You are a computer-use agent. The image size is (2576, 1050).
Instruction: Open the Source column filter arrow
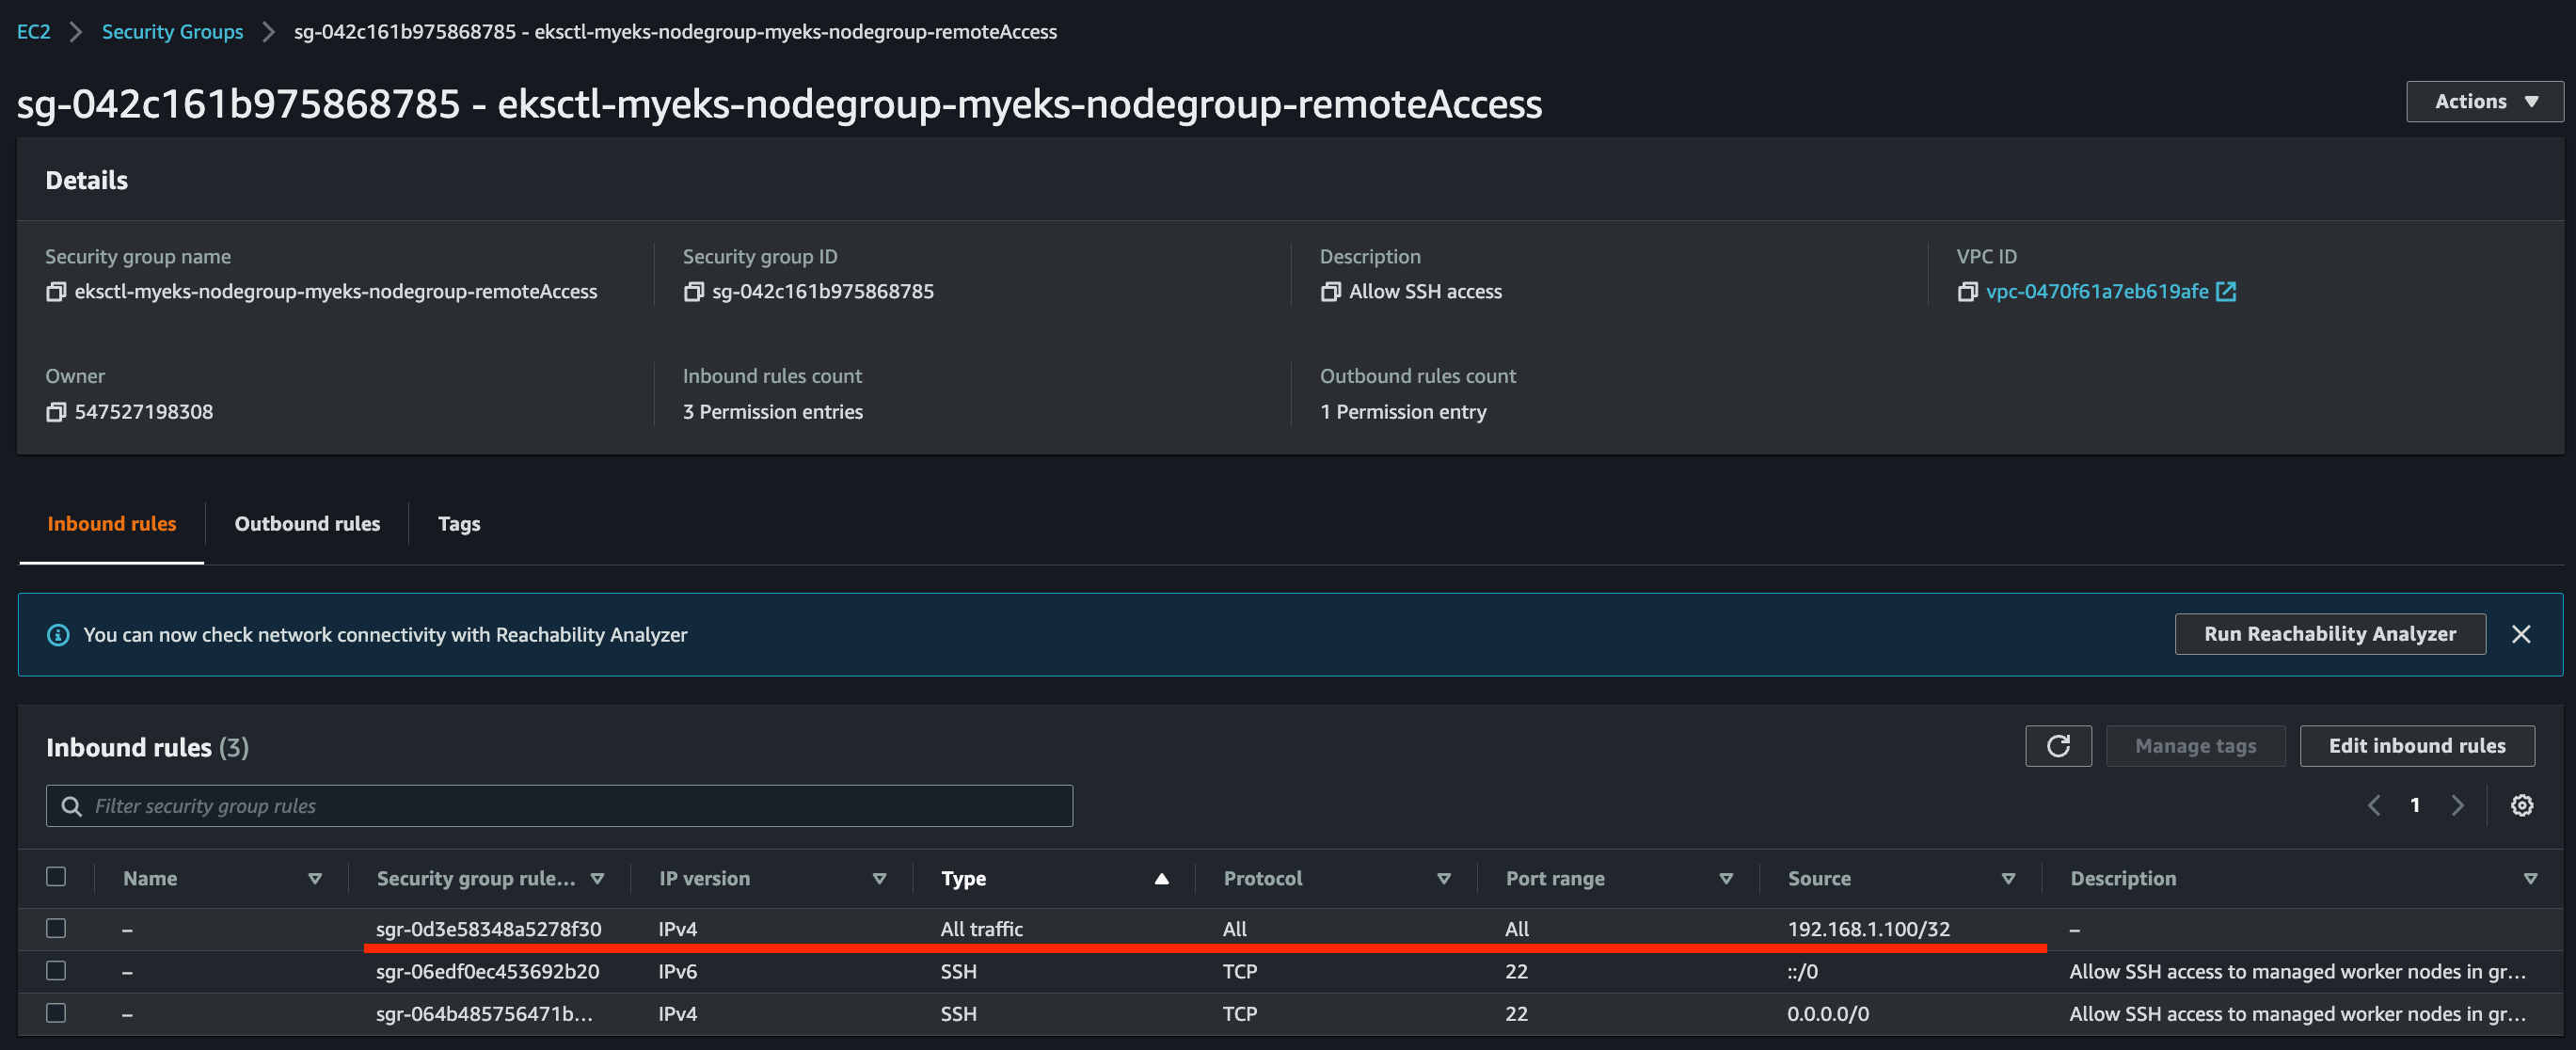click(x=2007, y=878)
